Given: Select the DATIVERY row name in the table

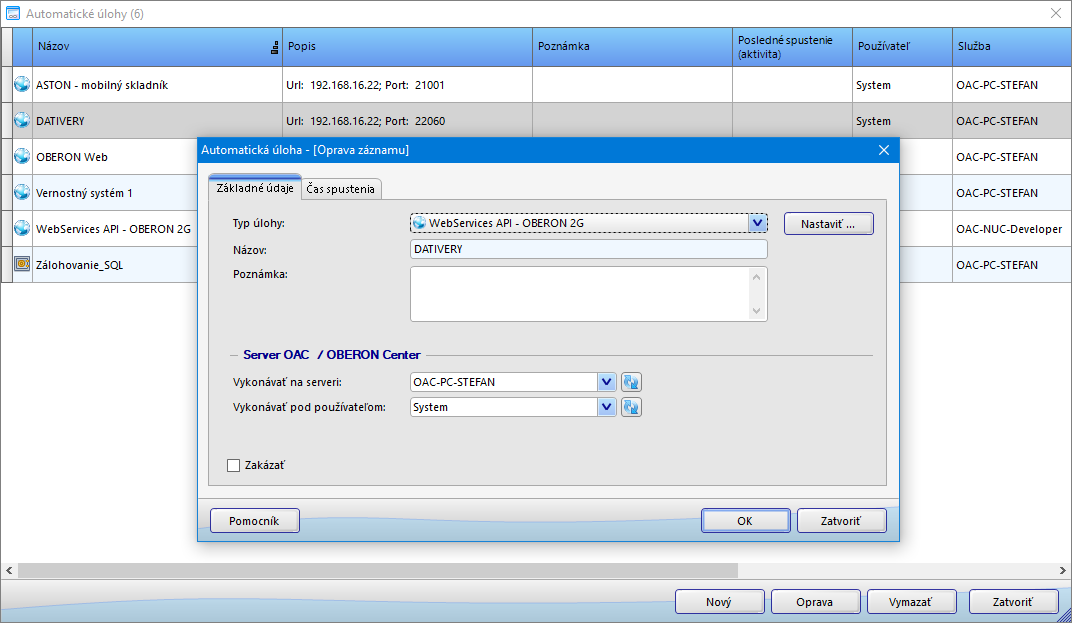Looking at the screenshot, I should tap(60, 121).
